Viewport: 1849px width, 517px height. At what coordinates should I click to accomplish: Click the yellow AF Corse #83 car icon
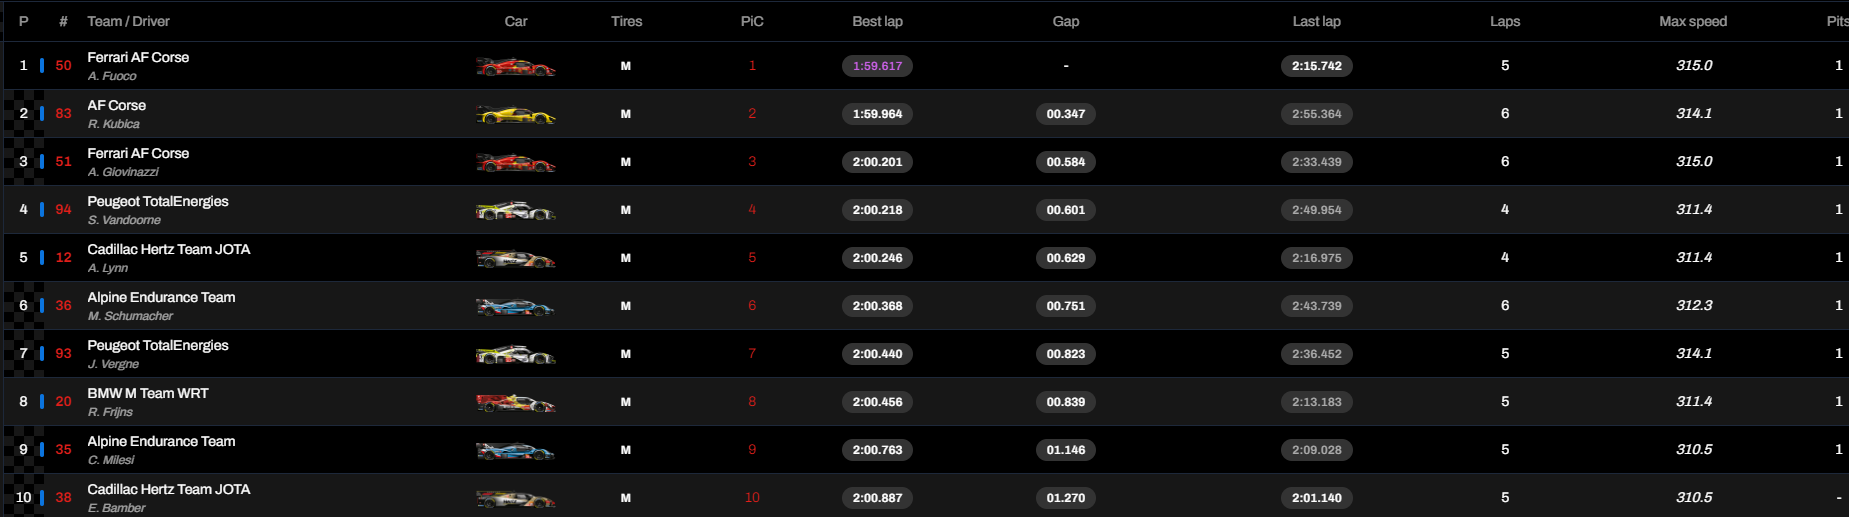click(x=515, y=115)
